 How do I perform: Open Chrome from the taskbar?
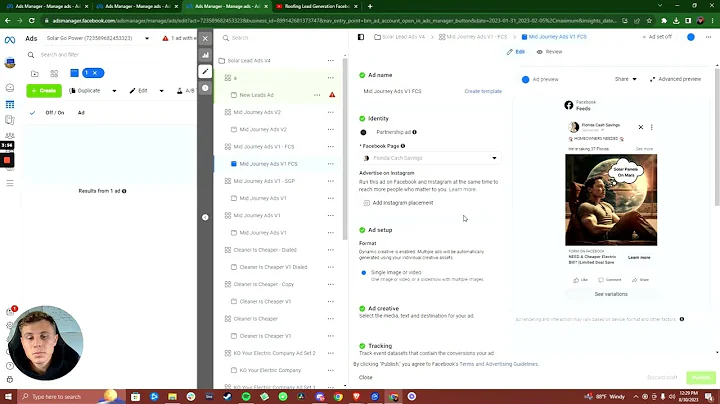pos(338,397)
